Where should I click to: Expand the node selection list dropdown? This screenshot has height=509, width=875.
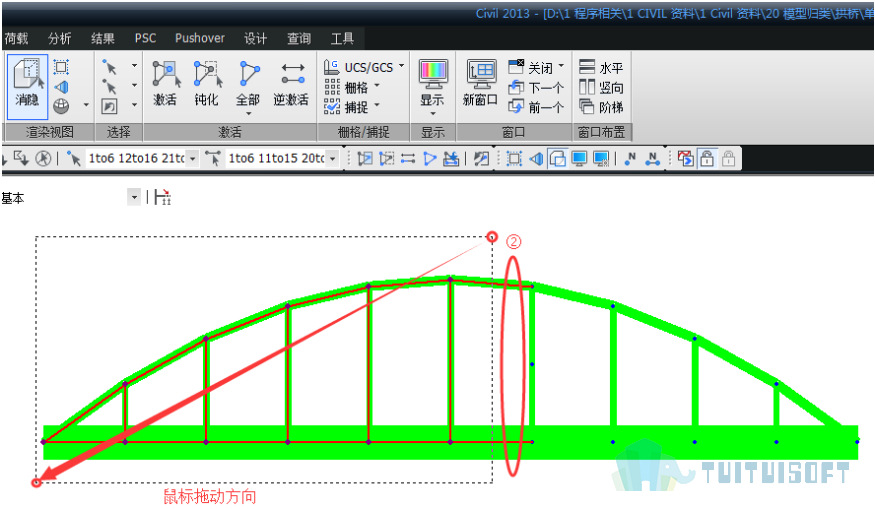[x=193, y=159]
